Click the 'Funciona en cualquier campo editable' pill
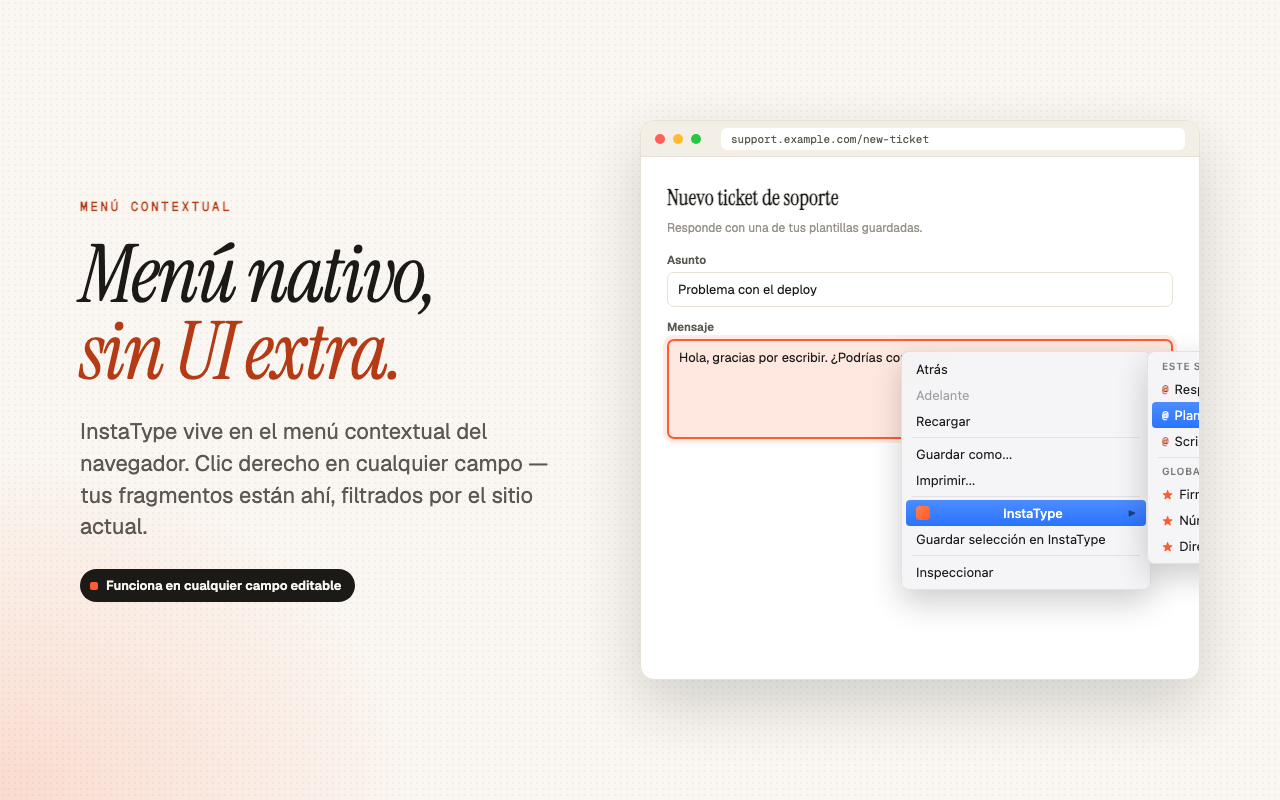 217,586
